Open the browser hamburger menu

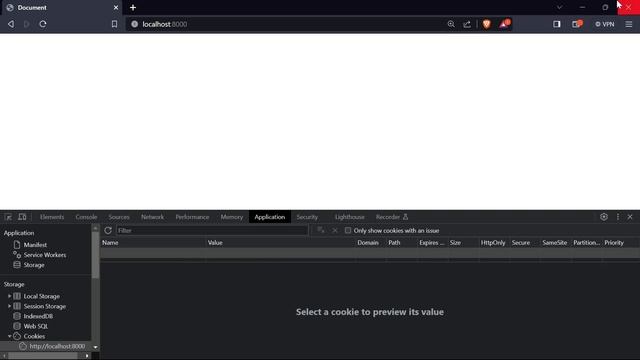pos(629,24)
